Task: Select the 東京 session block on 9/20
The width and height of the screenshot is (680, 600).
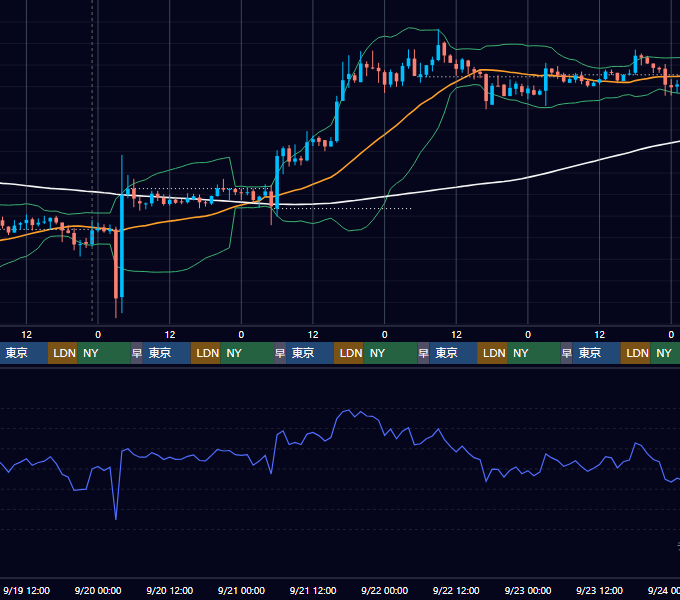Action: click(x=167, y=353)
